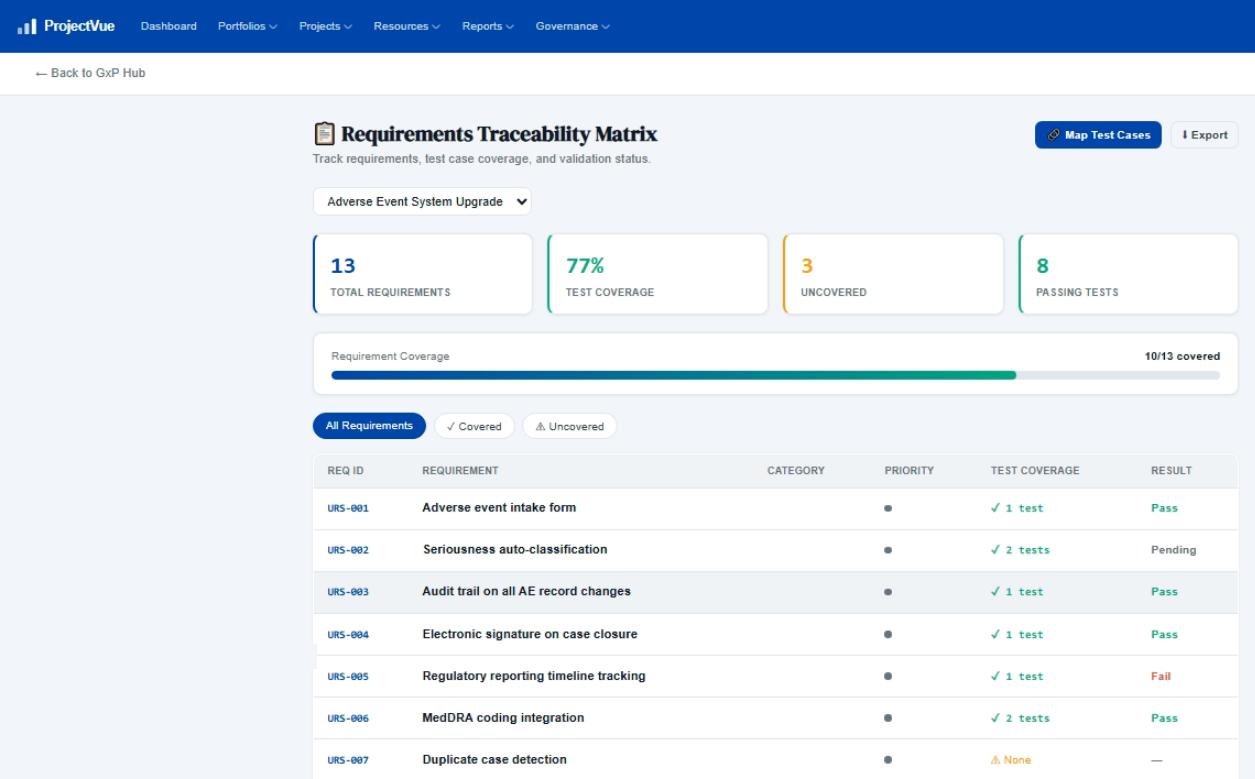
Task: Open requirement URS-003 link
Action: click(x=348, y=592)
